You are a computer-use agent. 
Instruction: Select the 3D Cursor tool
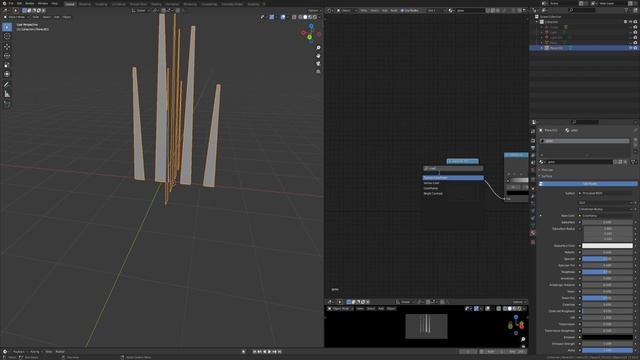tap(7, 36)
